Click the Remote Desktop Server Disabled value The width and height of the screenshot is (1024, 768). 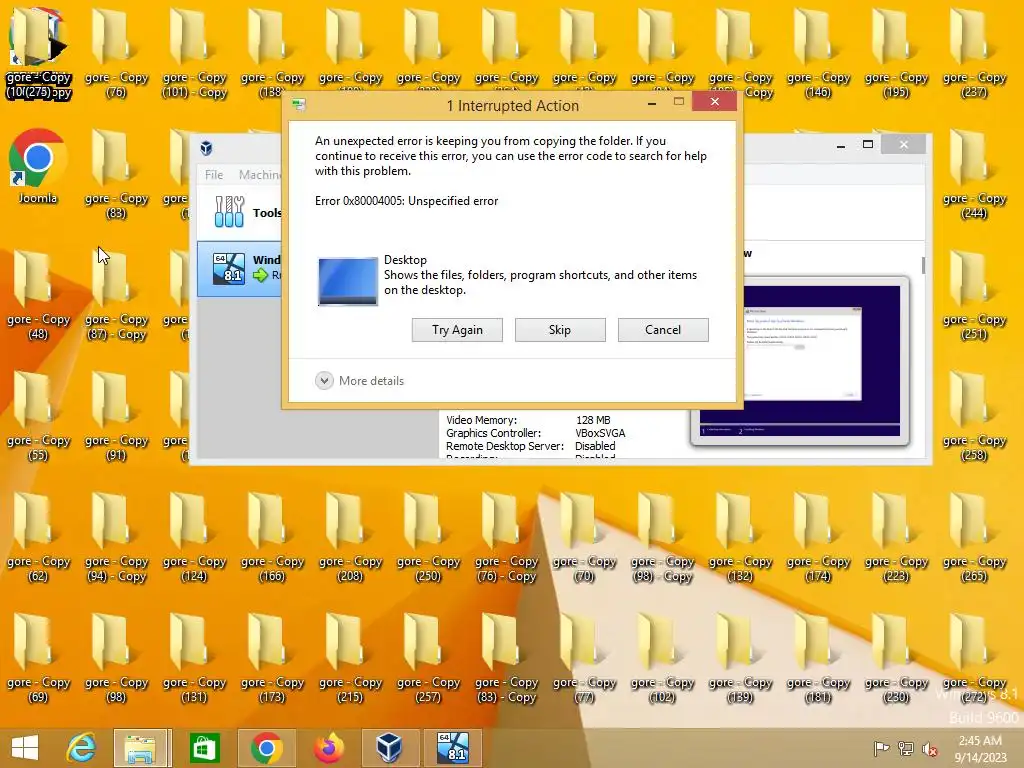coord(595,446)
